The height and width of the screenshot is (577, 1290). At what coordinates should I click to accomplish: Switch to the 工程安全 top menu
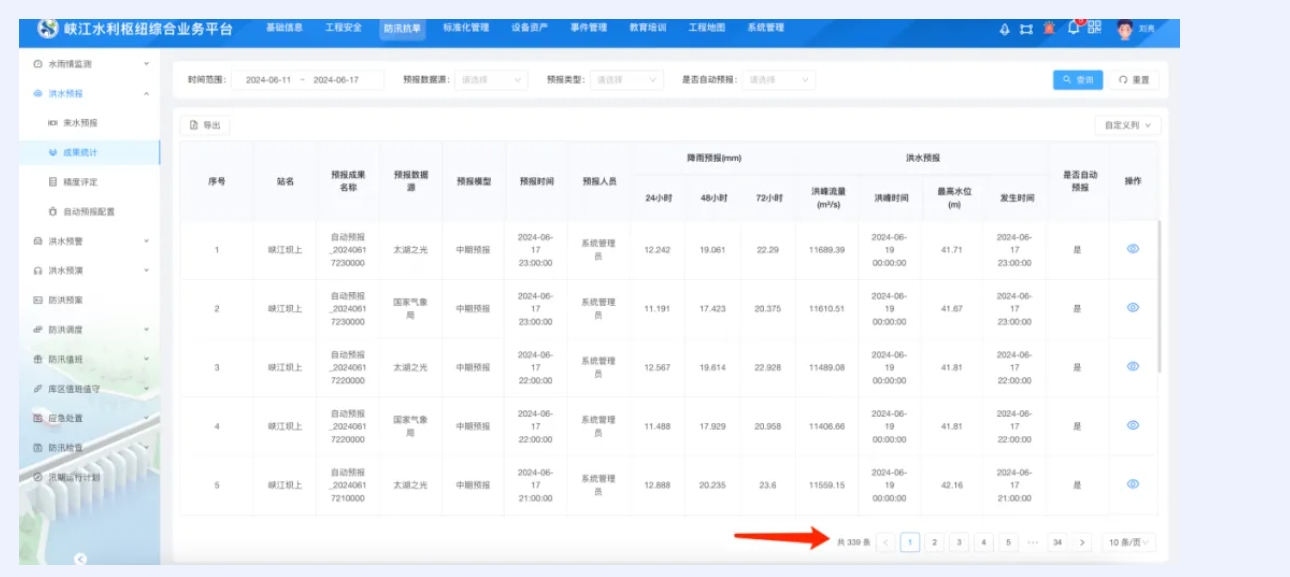coord(343,28)
